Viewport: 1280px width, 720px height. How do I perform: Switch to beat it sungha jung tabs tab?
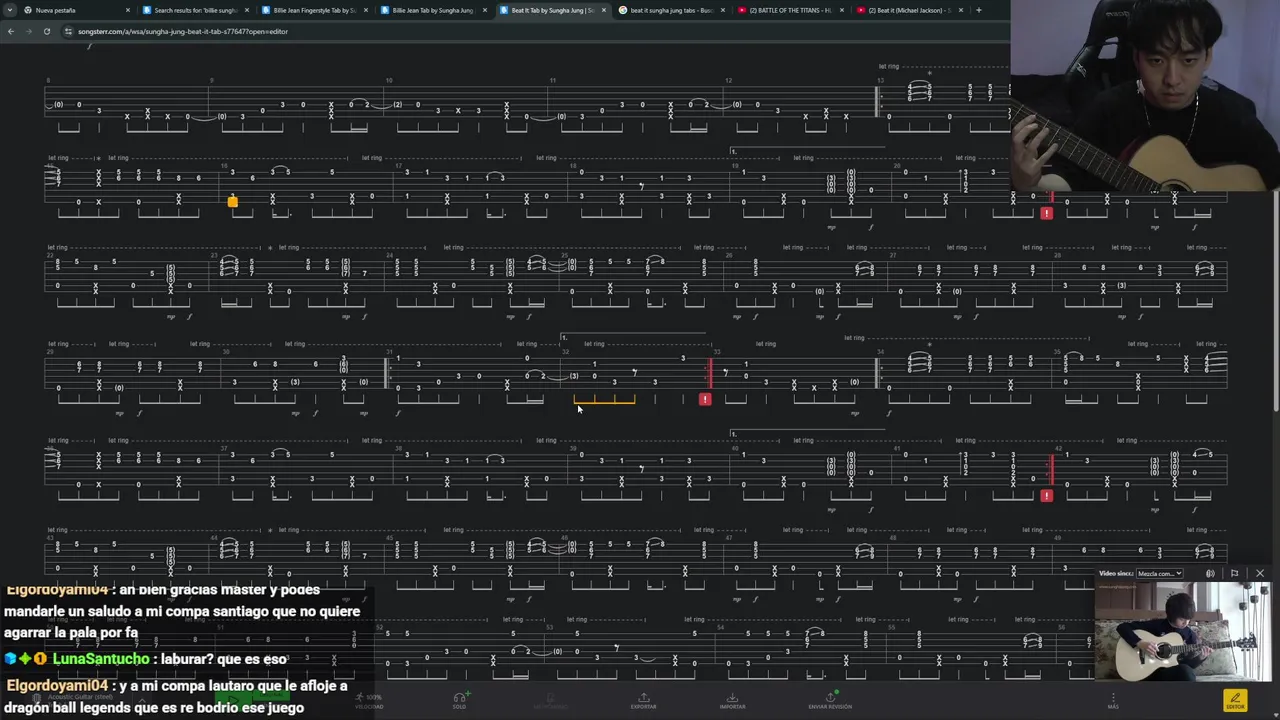tap(671, 10)
